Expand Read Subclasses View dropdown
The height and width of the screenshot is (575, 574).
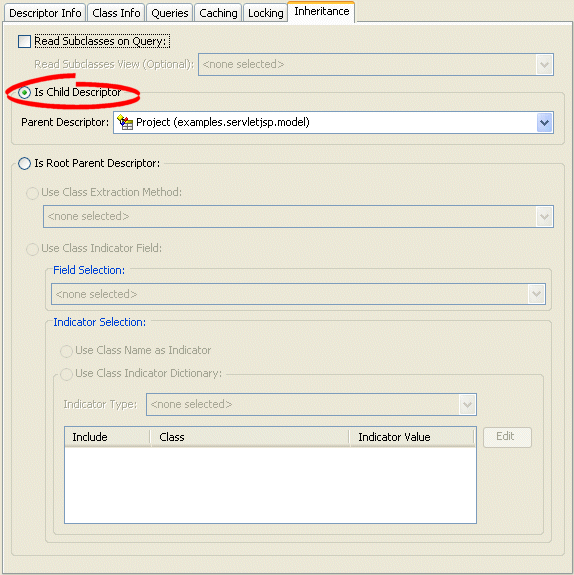pos(545,65)
